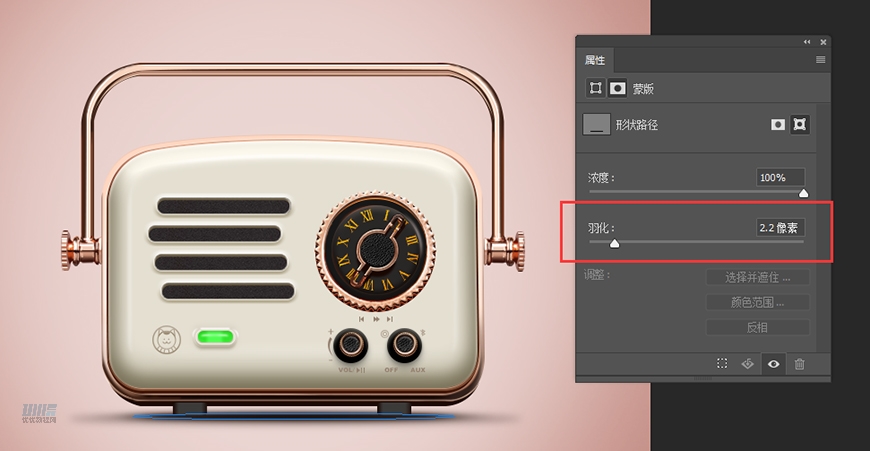Click the 选择并遮住 button
Screen dimensions: 870x451
pyautogui.click(x=757, y=277)
